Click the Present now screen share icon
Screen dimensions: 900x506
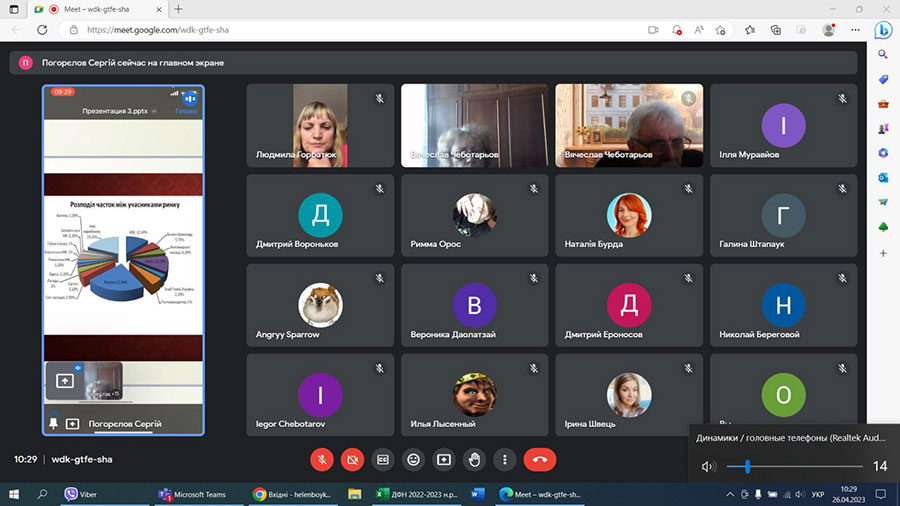(444, 460)
